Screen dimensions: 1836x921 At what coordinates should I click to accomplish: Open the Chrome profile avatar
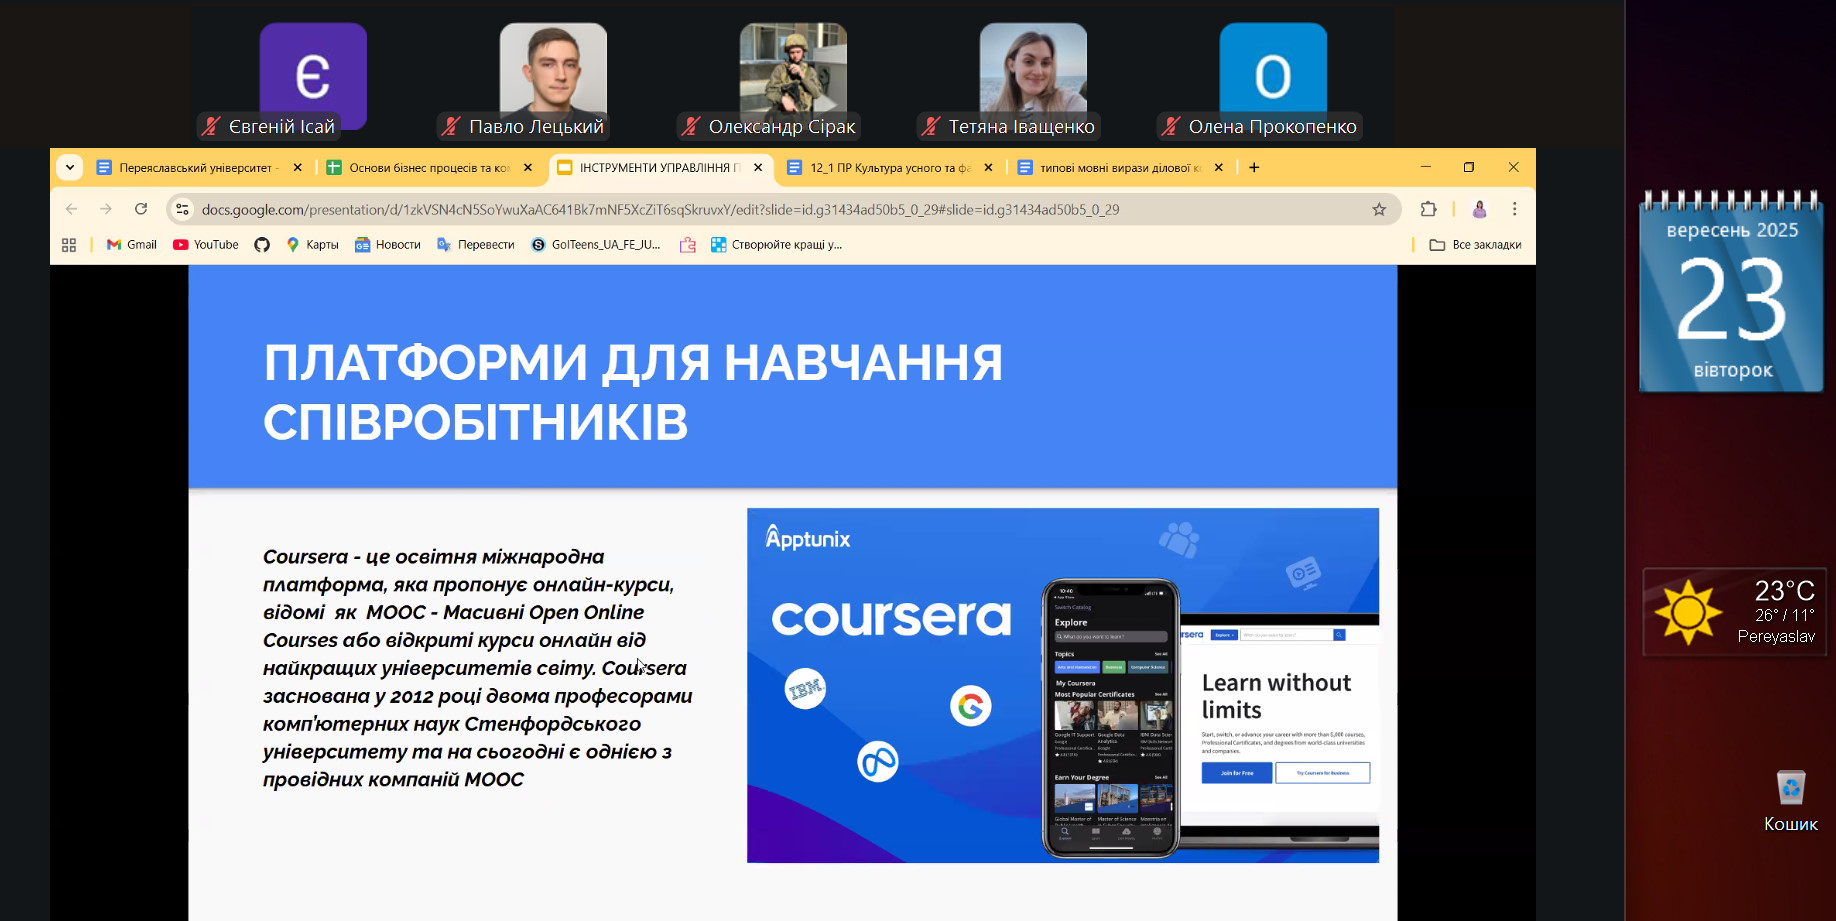pyautogui.click(x=1479, y=209)
